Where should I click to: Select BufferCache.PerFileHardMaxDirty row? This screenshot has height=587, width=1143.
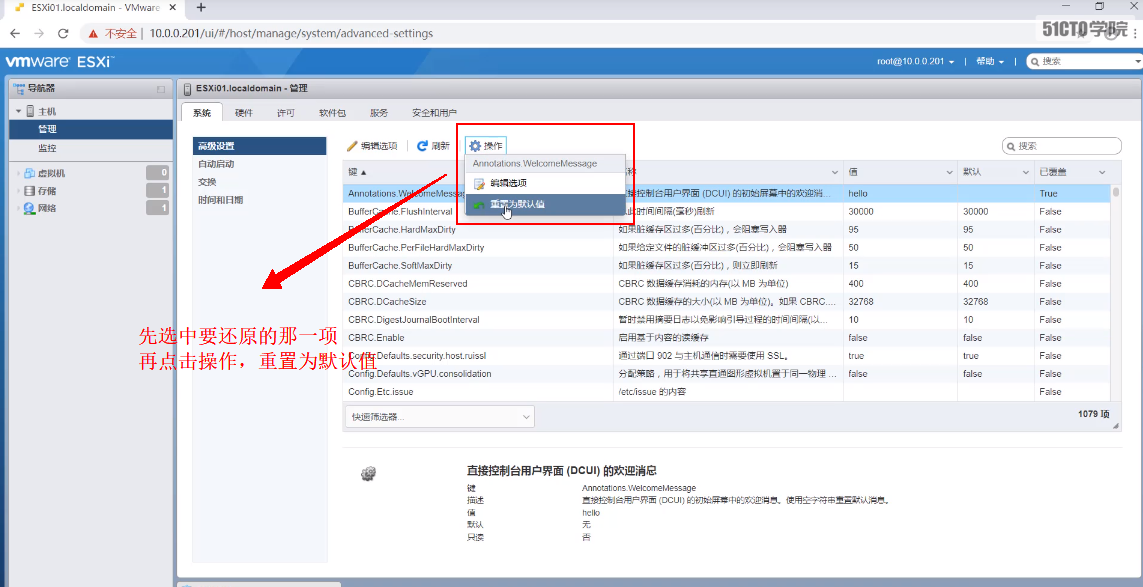pos(727,248)
